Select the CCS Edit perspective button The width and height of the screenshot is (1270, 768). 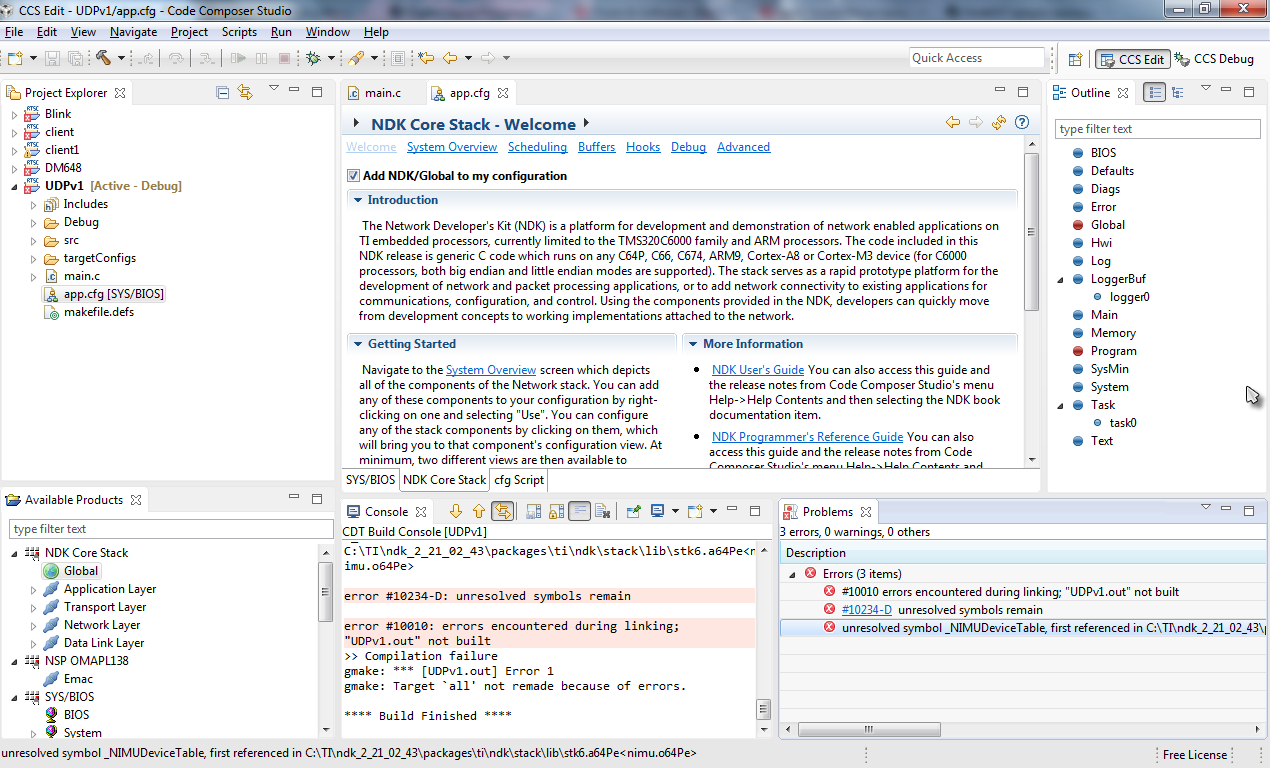point(1132,59)
